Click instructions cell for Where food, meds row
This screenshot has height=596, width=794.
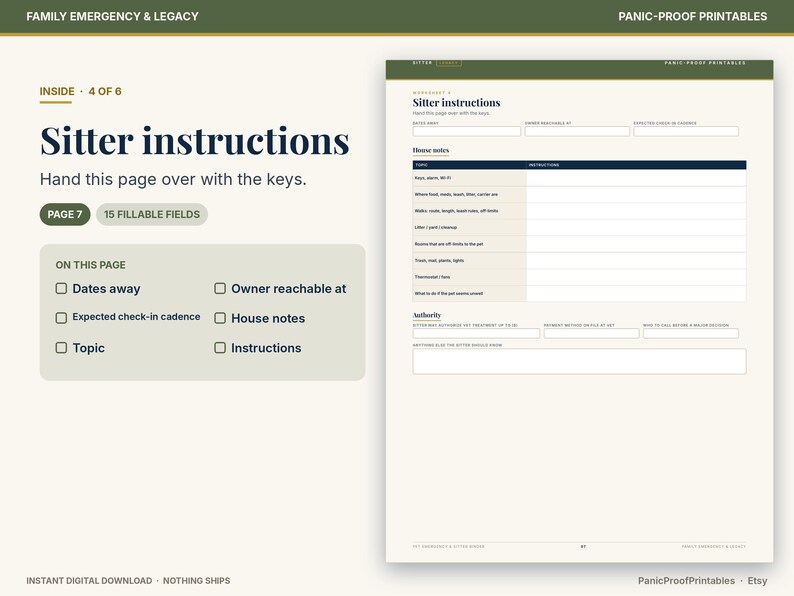636,194
